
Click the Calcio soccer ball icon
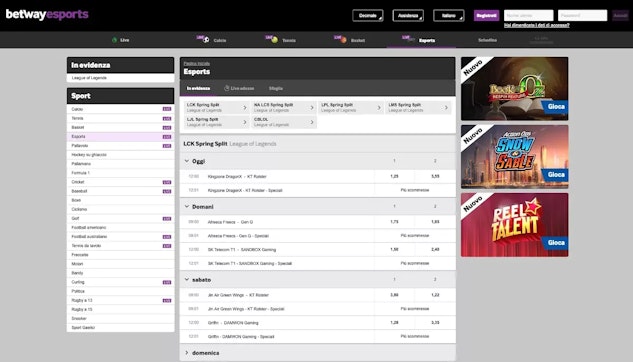point(206,40)
